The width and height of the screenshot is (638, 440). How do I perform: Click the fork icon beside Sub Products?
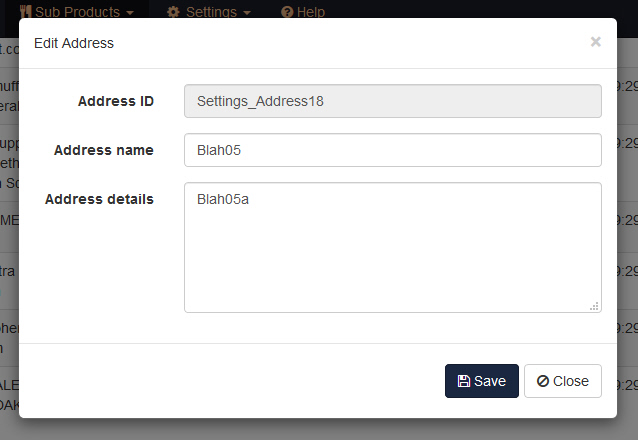coord(25,12)
